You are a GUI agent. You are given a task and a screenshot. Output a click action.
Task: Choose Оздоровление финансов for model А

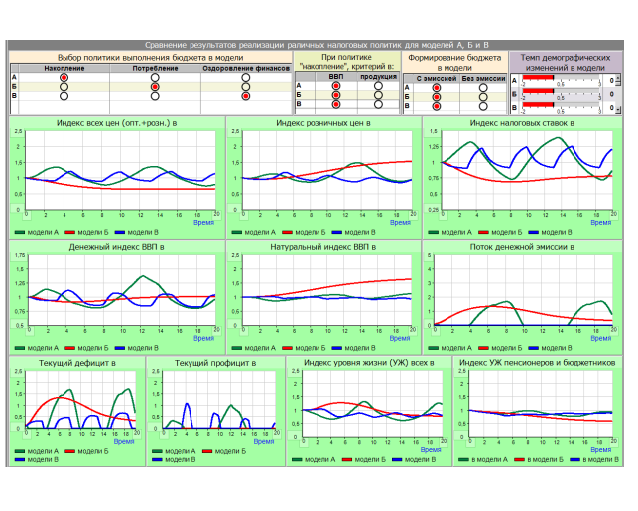pos(245,77)
